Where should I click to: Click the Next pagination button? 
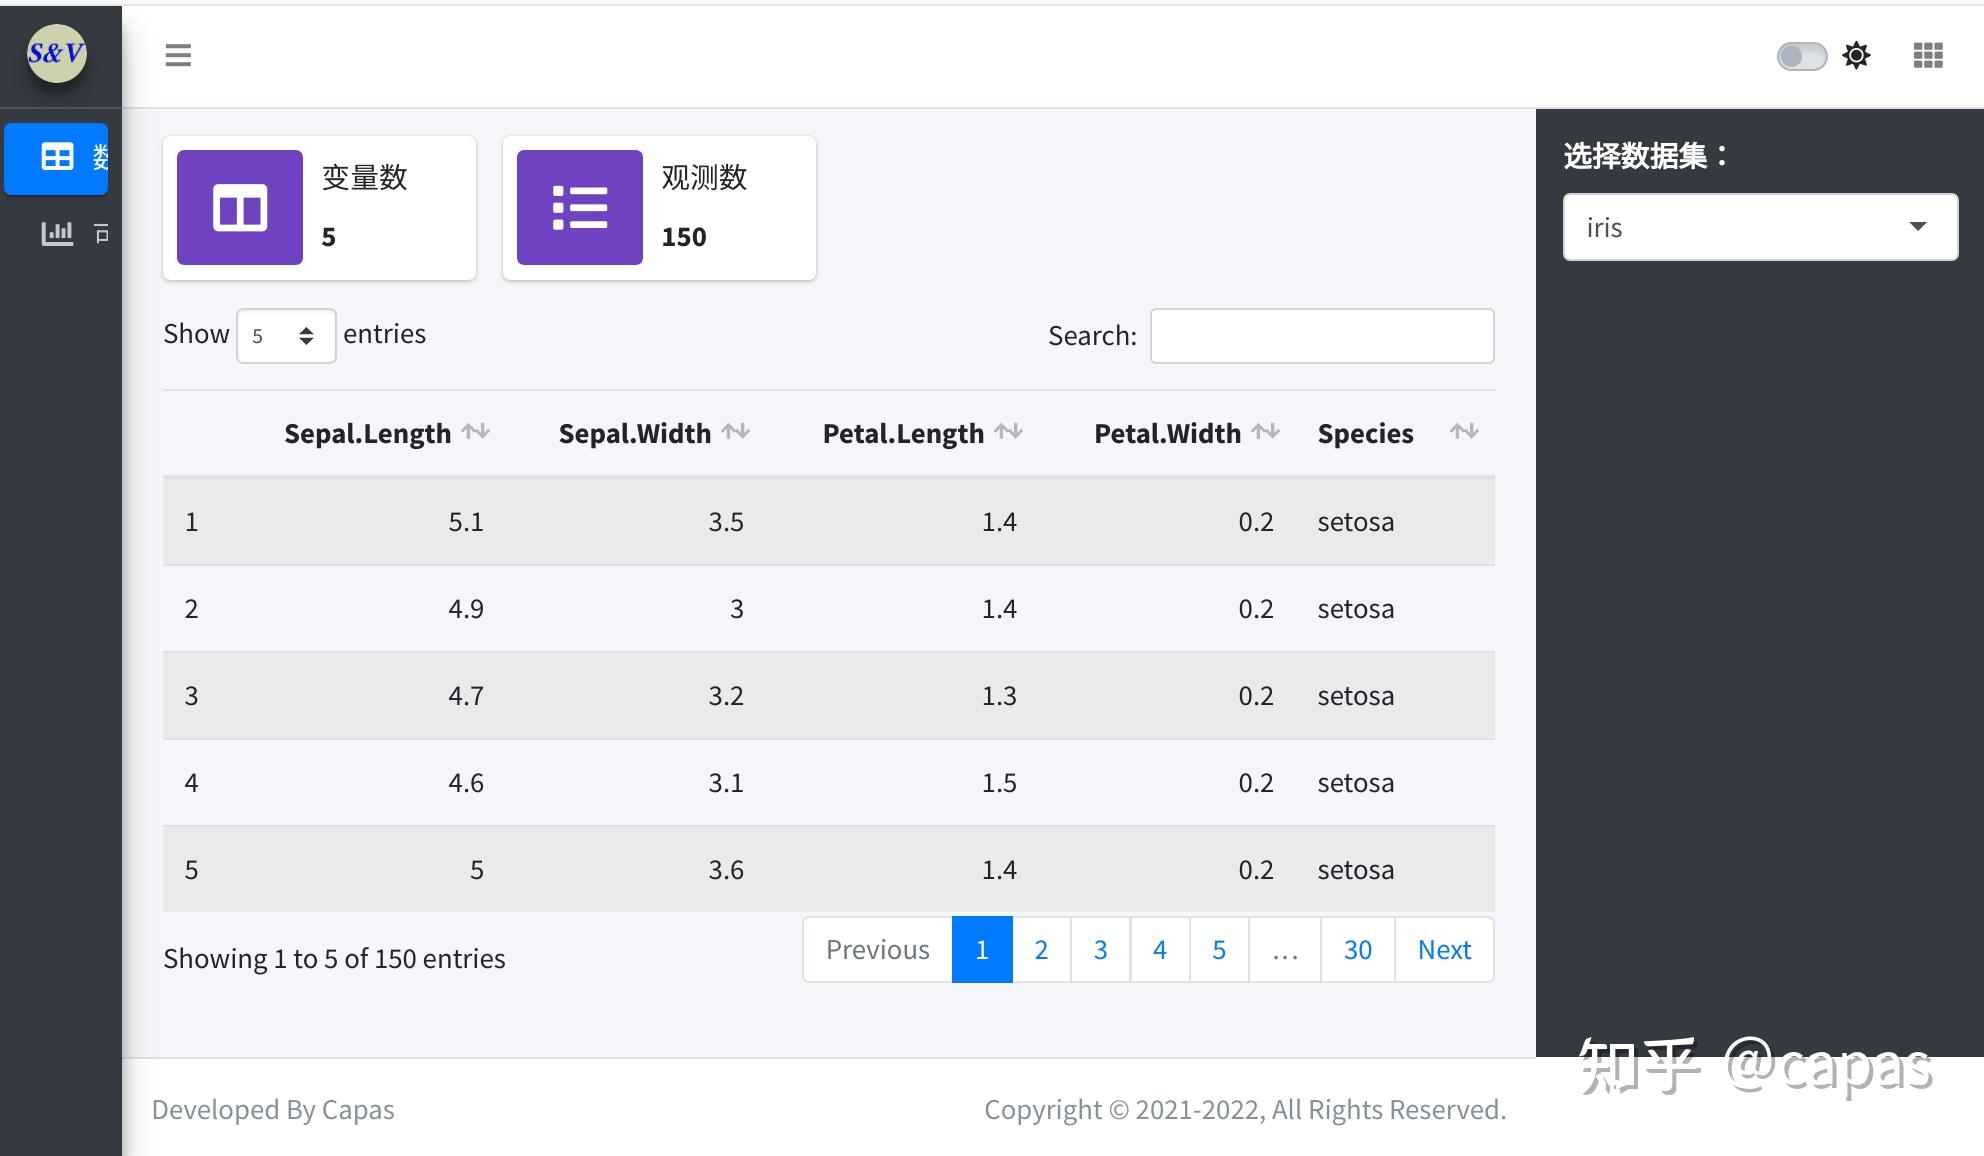pyautogui.click(x=1444, y=949)
